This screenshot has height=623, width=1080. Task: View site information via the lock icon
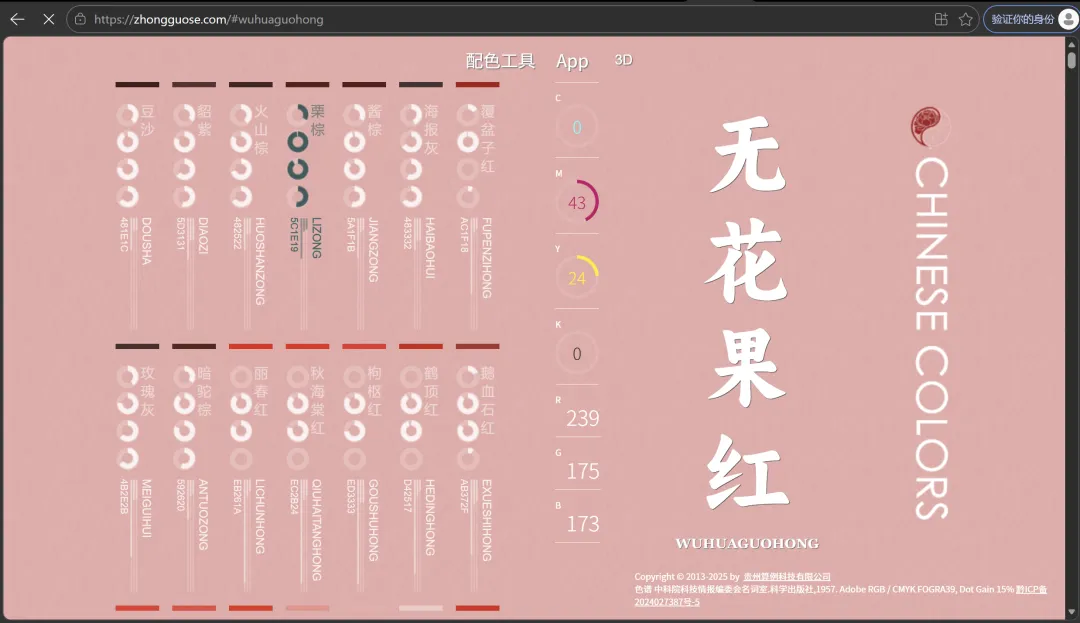80,19
